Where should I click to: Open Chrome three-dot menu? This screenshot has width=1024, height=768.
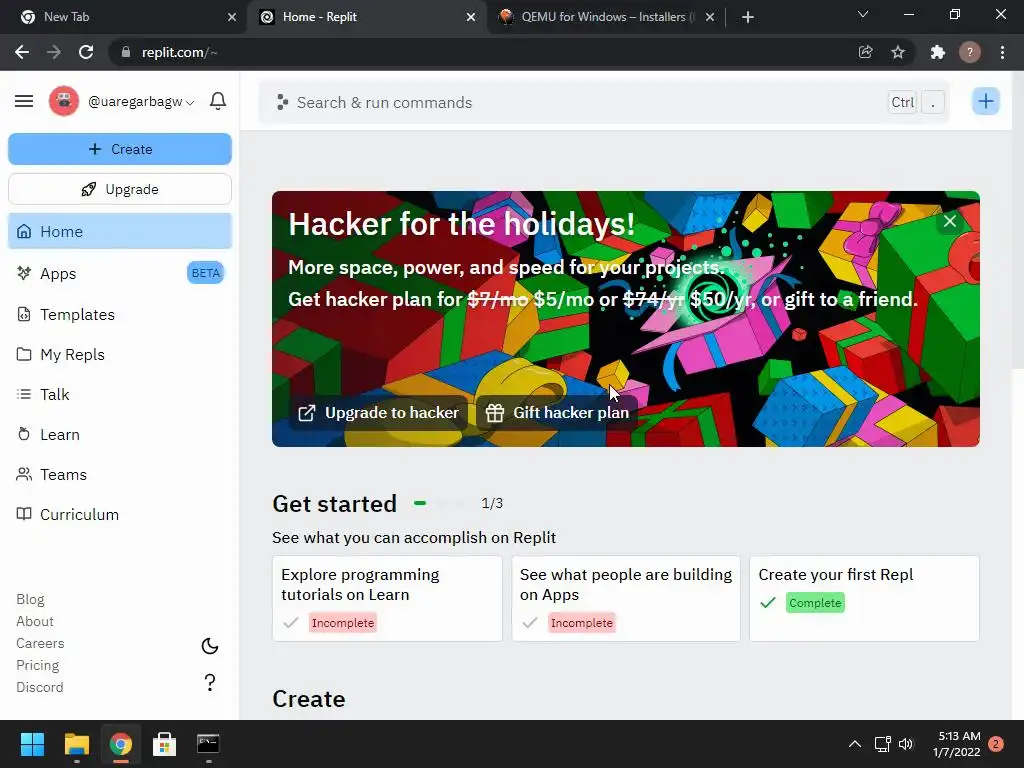[x=1002, y=52]
